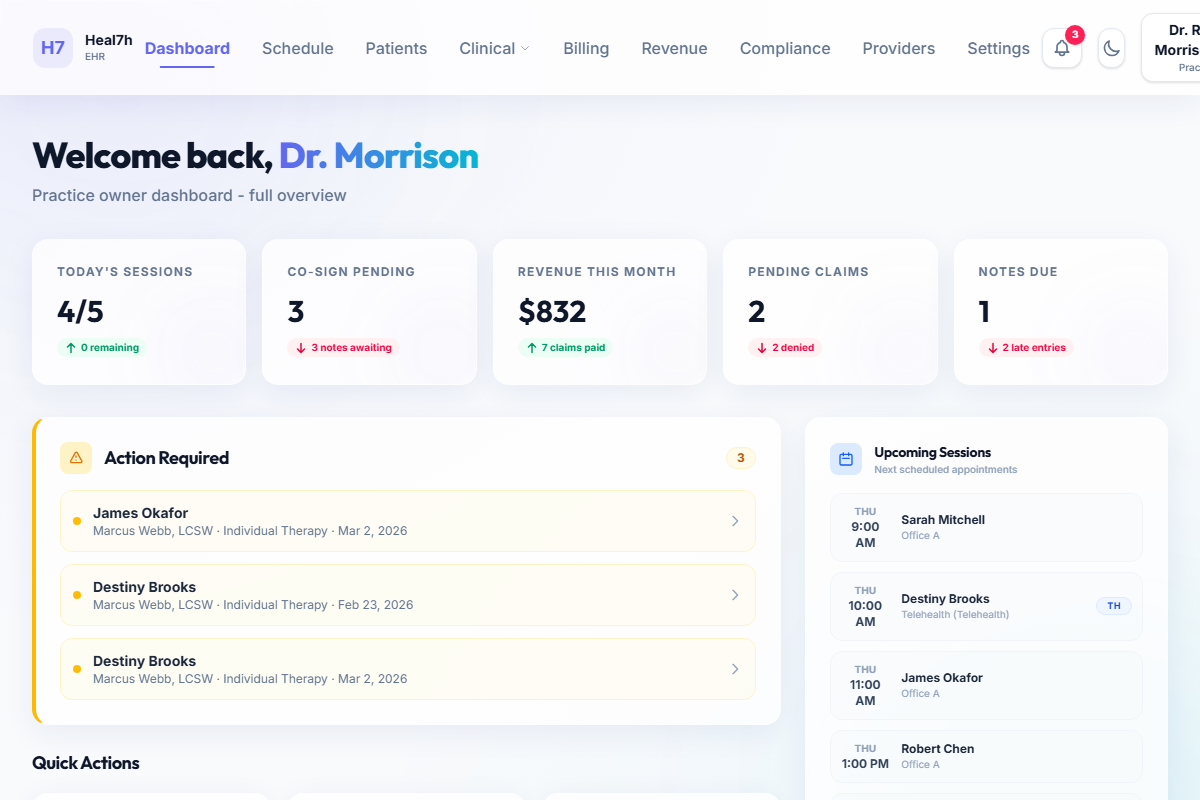Open the Compliance page
This screenshot has width=1200, height=800.
pos(784,48)
